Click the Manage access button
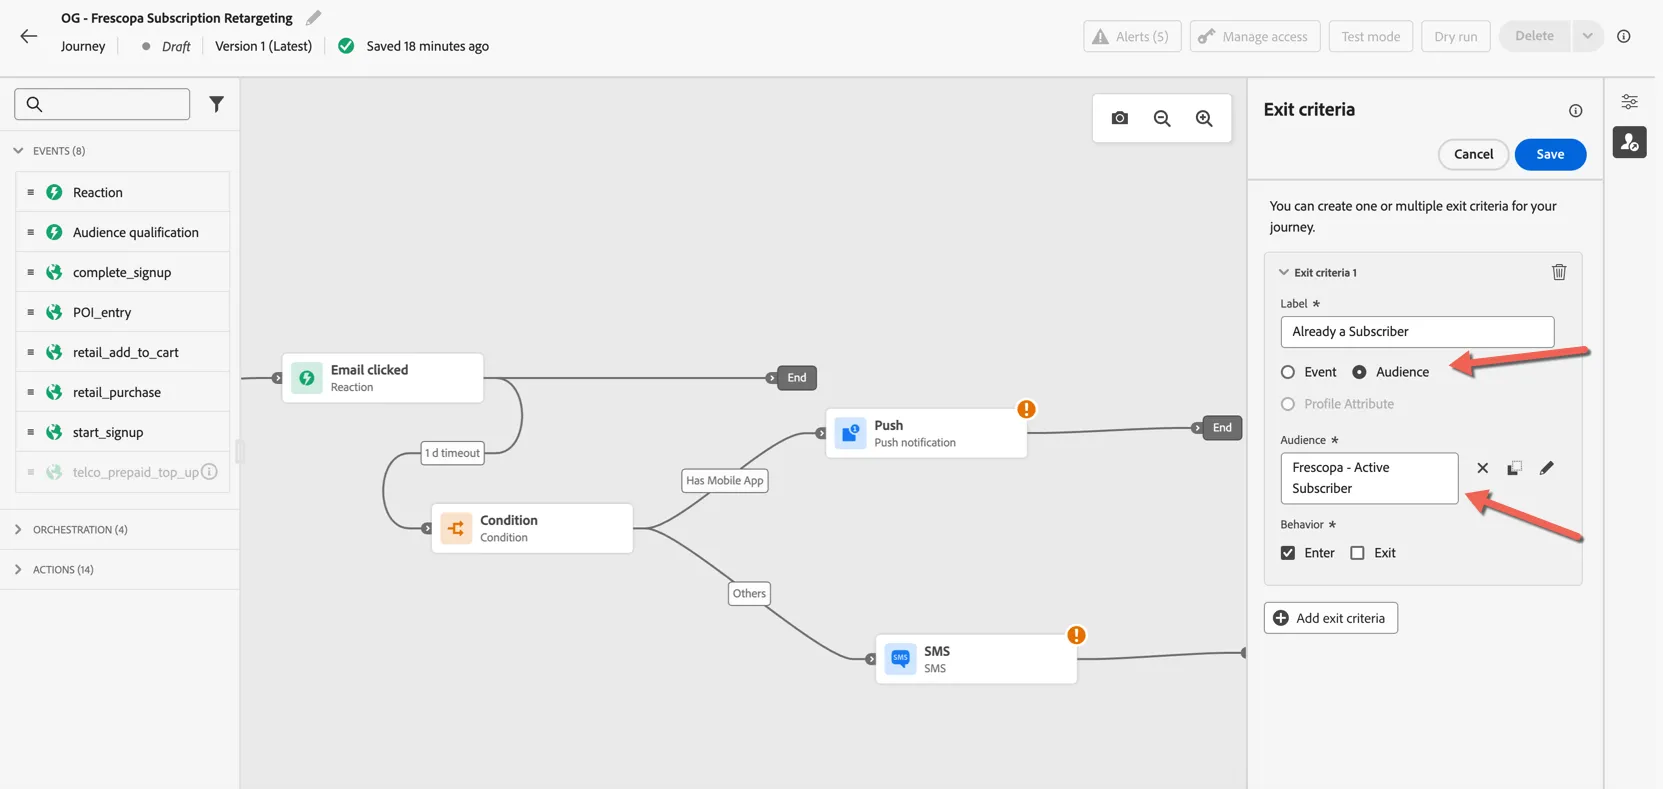Screen dimensions: 1663x789 (x=1255, y=36)
